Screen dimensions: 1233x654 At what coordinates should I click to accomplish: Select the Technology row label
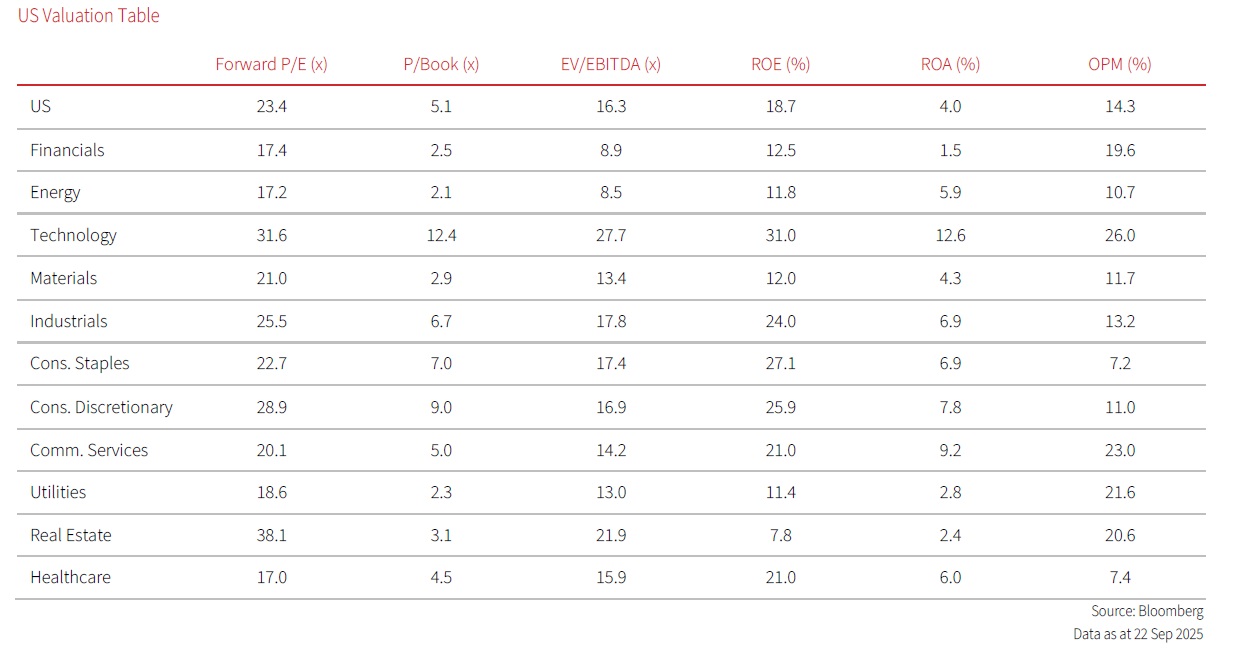(73, 235)
